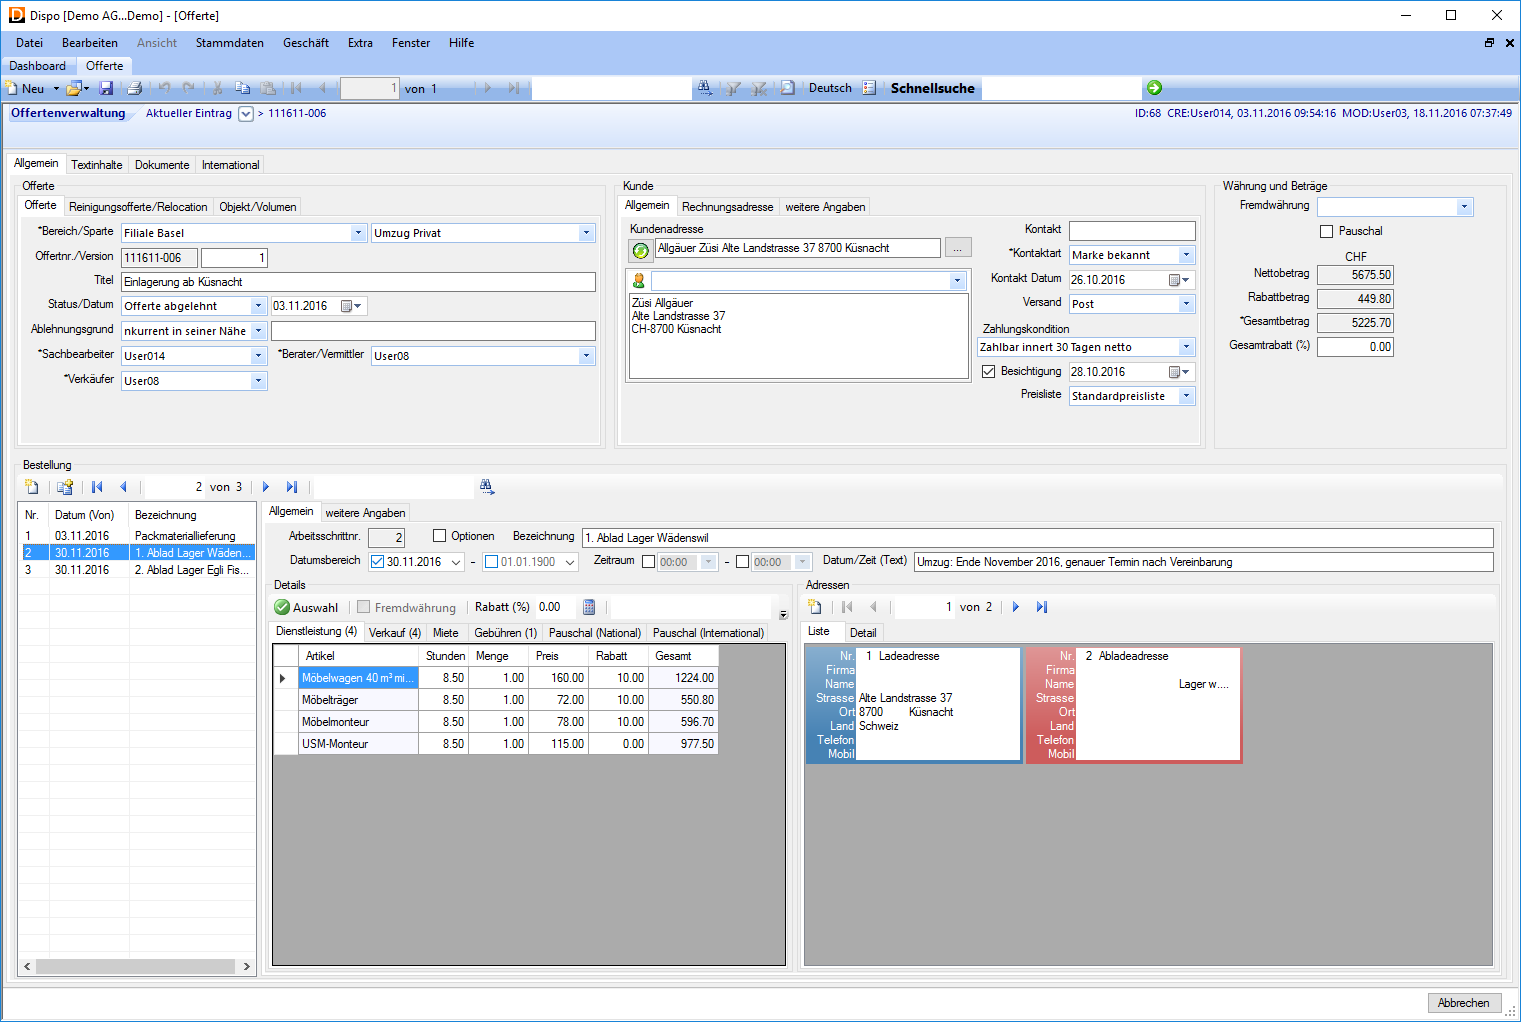The image size is (1521, 1022).
Task: Click the open folder icon in the toolbar
Action: 74,89
